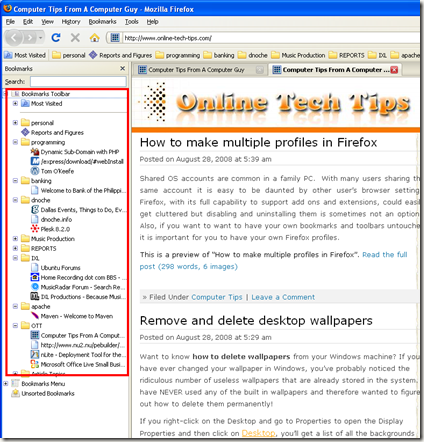Open the File menu

click(x=10, y=22)
